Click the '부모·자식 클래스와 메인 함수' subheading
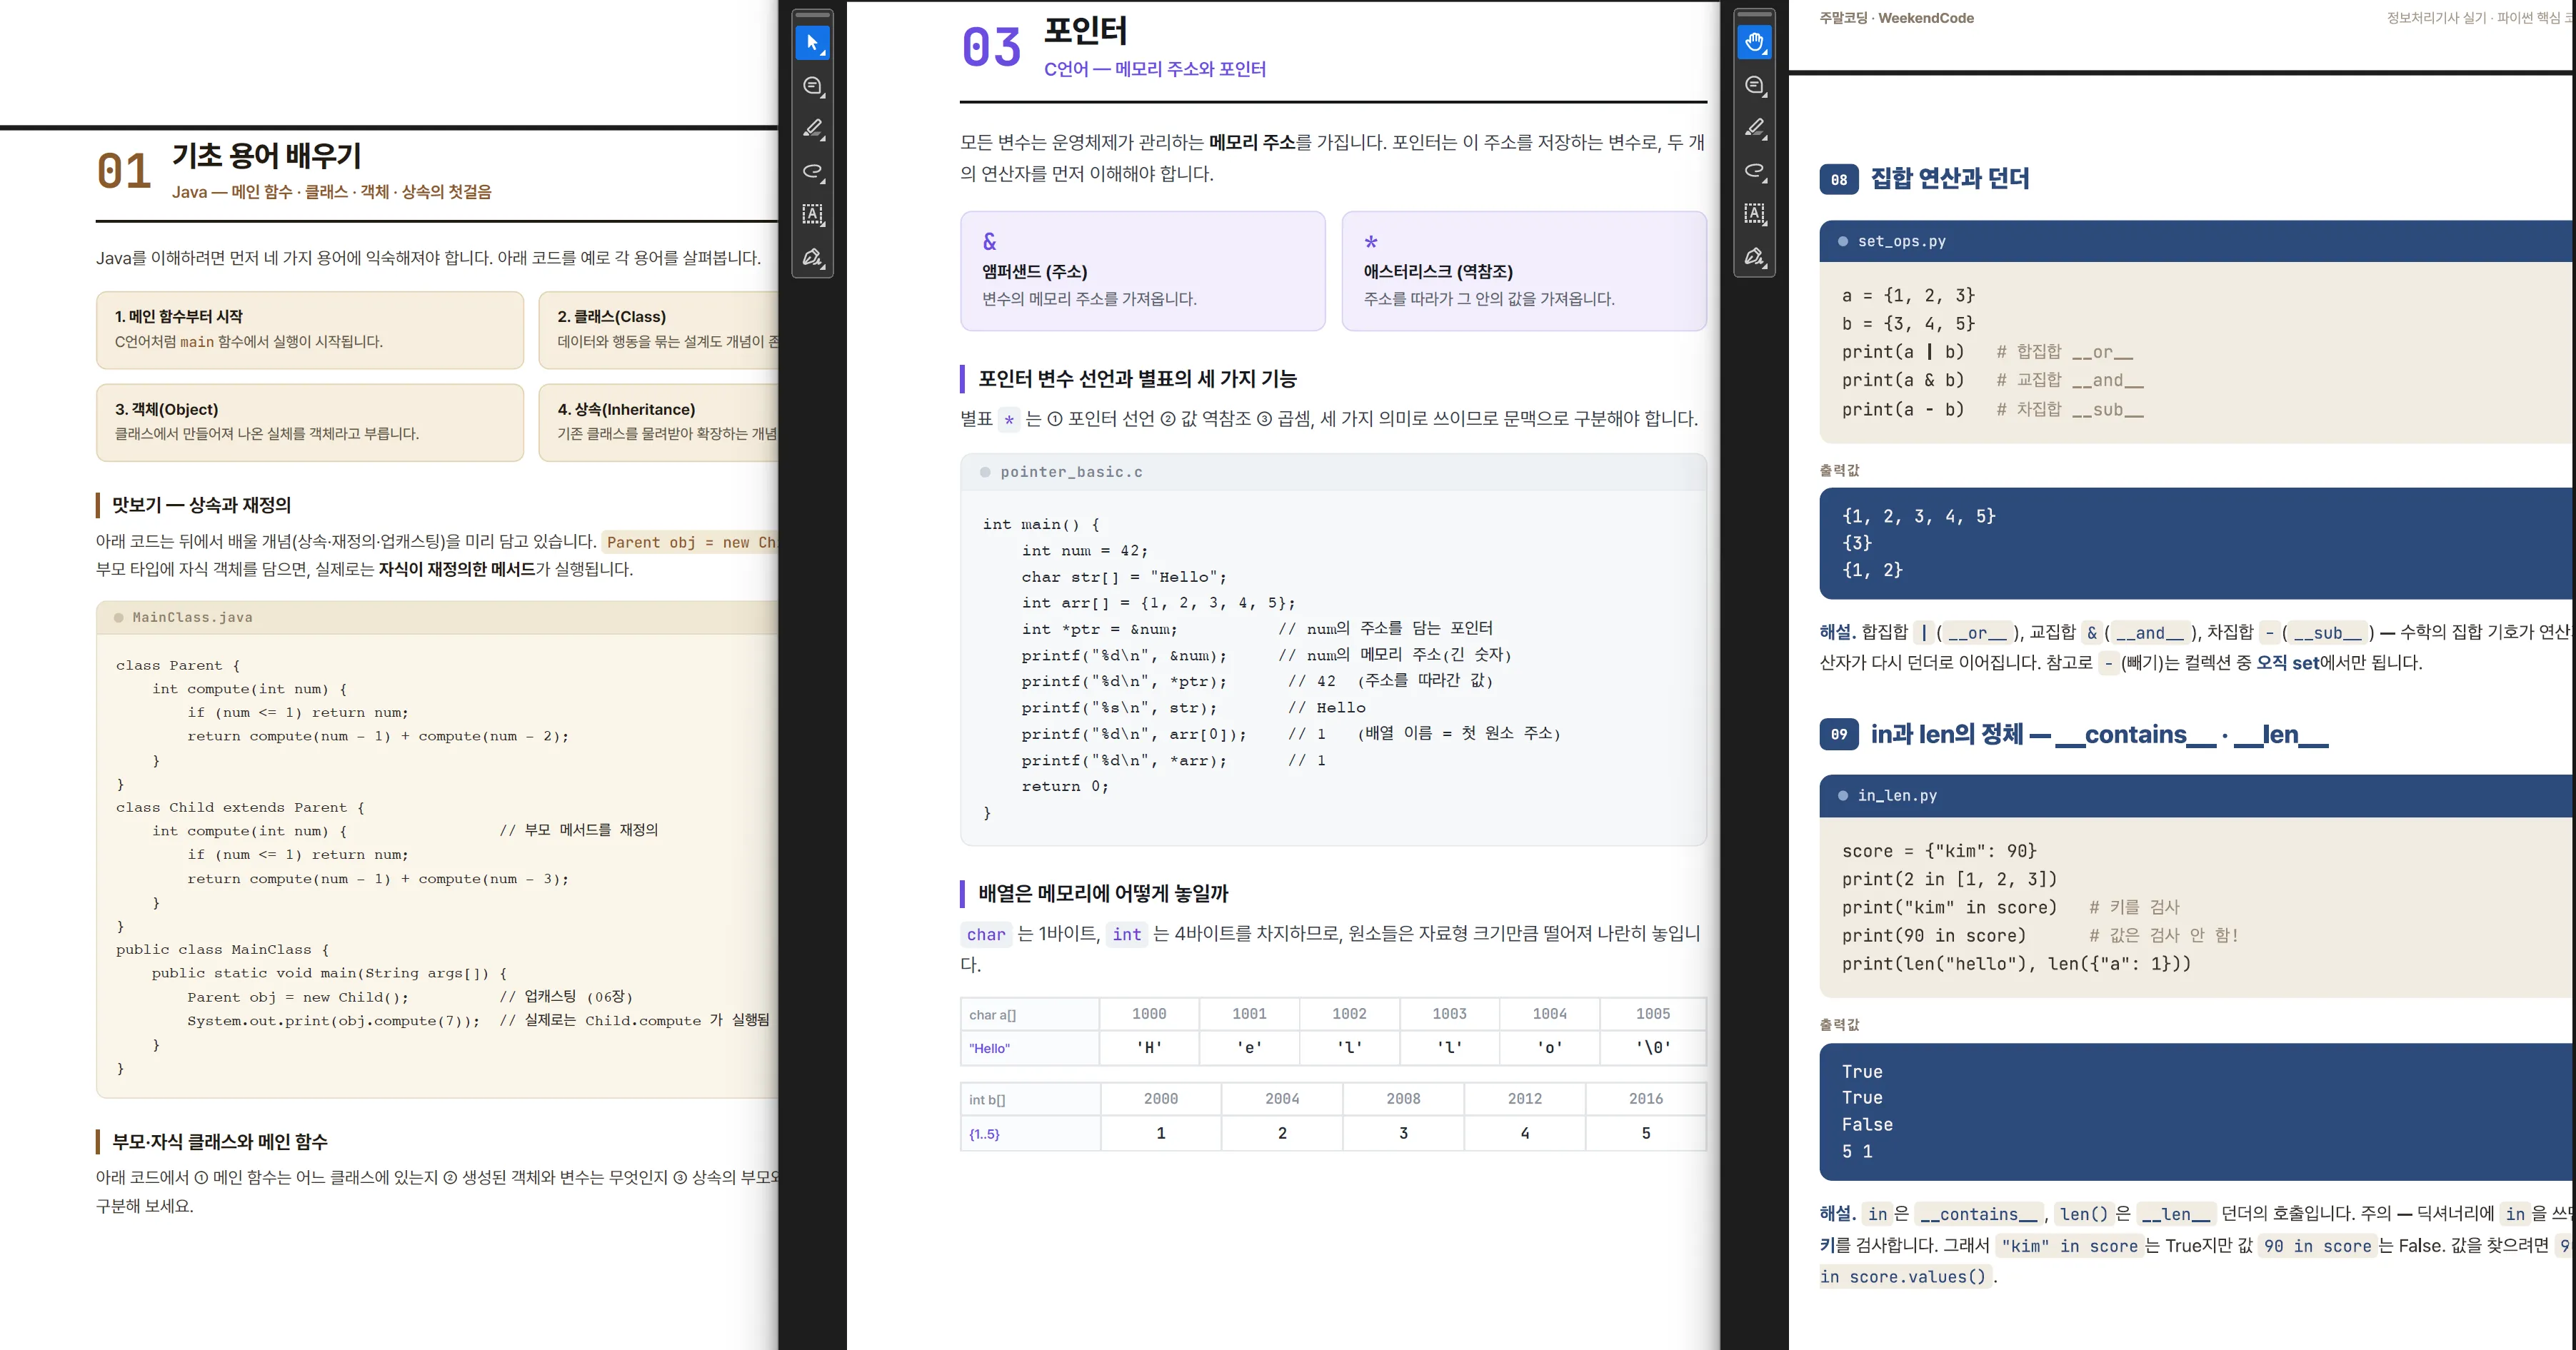This screenshot has height=1350, width=2576. point(220,1142)
